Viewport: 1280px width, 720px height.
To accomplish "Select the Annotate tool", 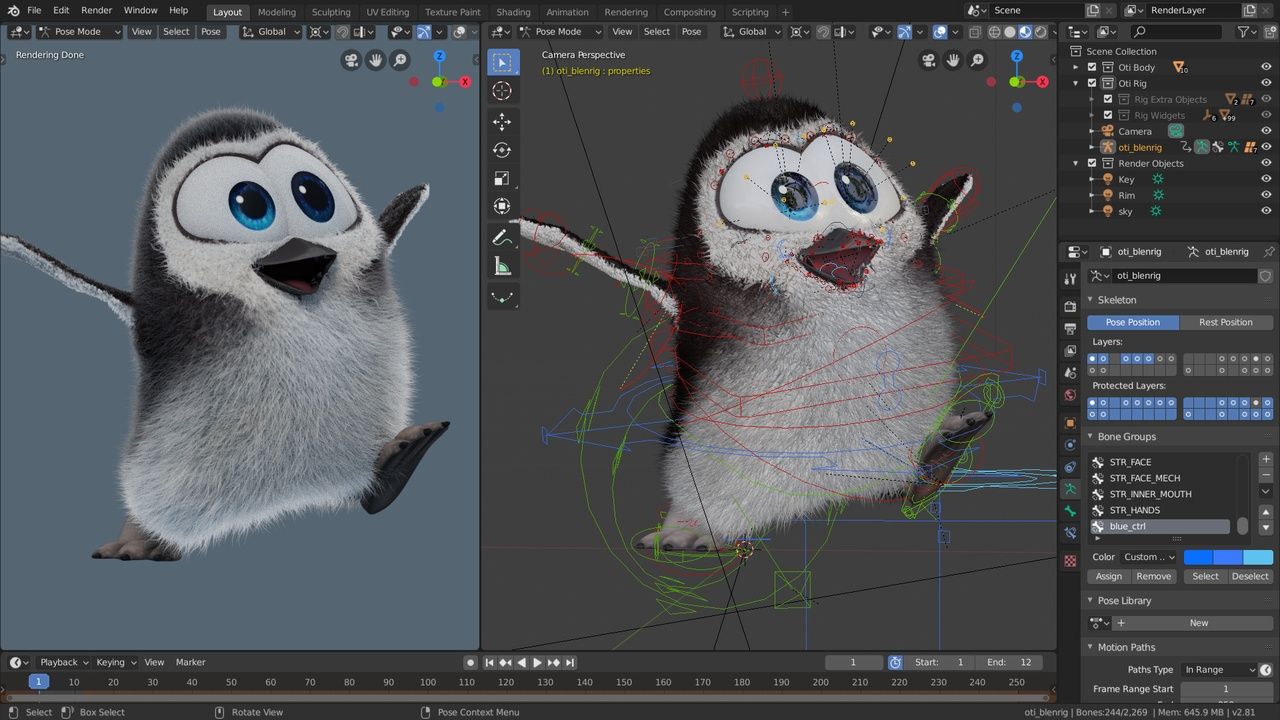I will pyautogui.click(x=502, y=237).
